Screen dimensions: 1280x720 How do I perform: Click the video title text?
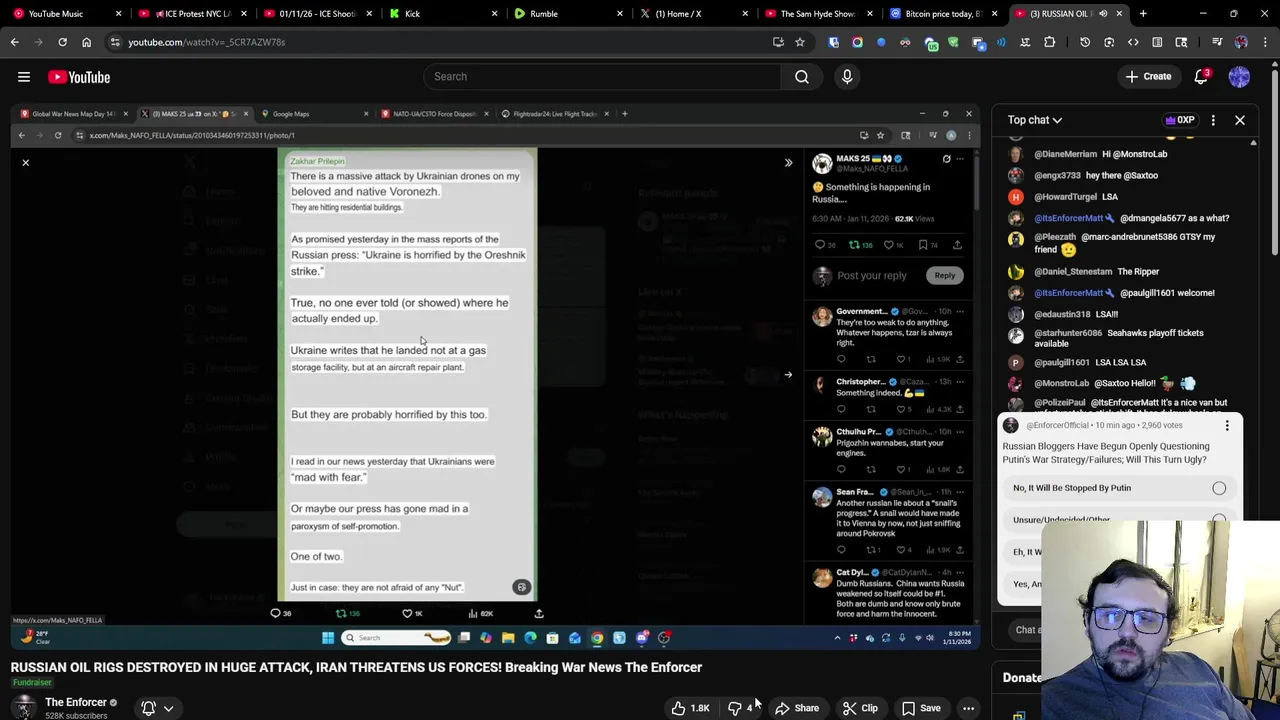[356, 667]
